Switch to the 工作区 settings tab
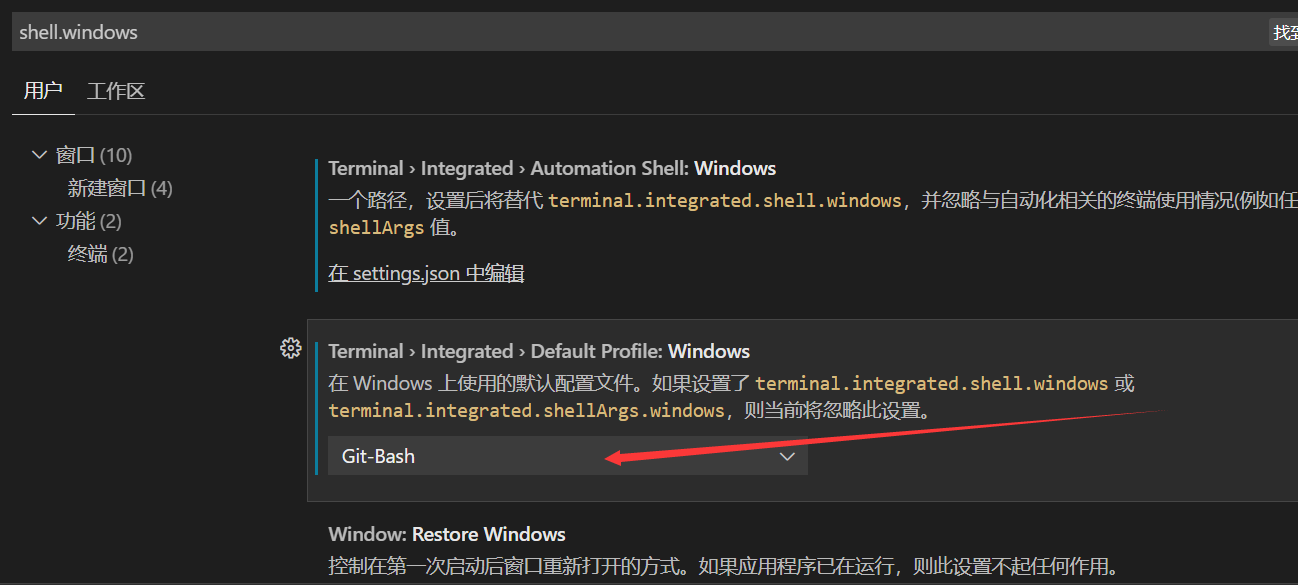The height and width of the screenshot is (585, 1298). (x=116, y=91)
